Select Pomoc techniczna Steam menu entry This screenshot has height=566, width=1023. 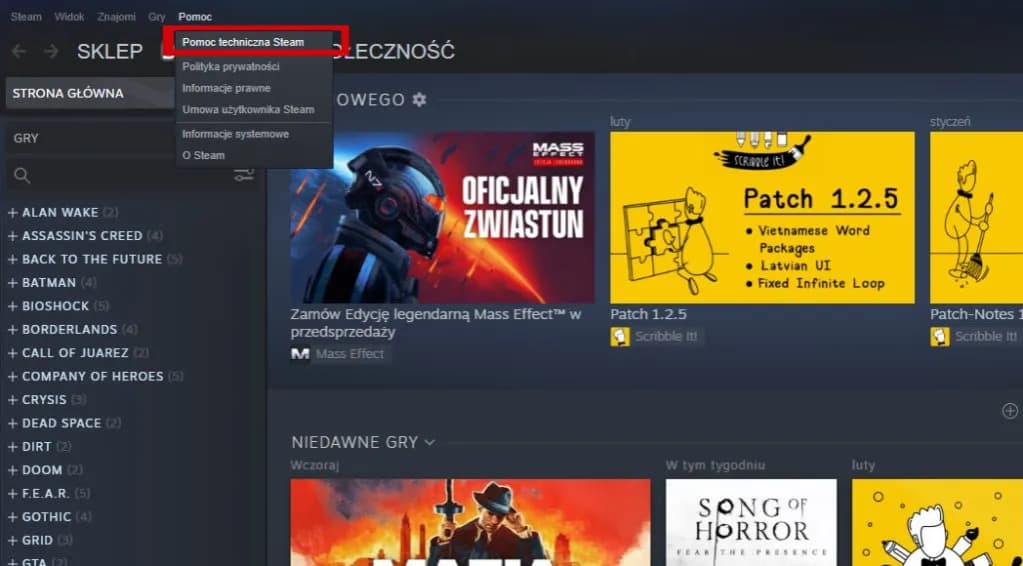pos(243,42)
